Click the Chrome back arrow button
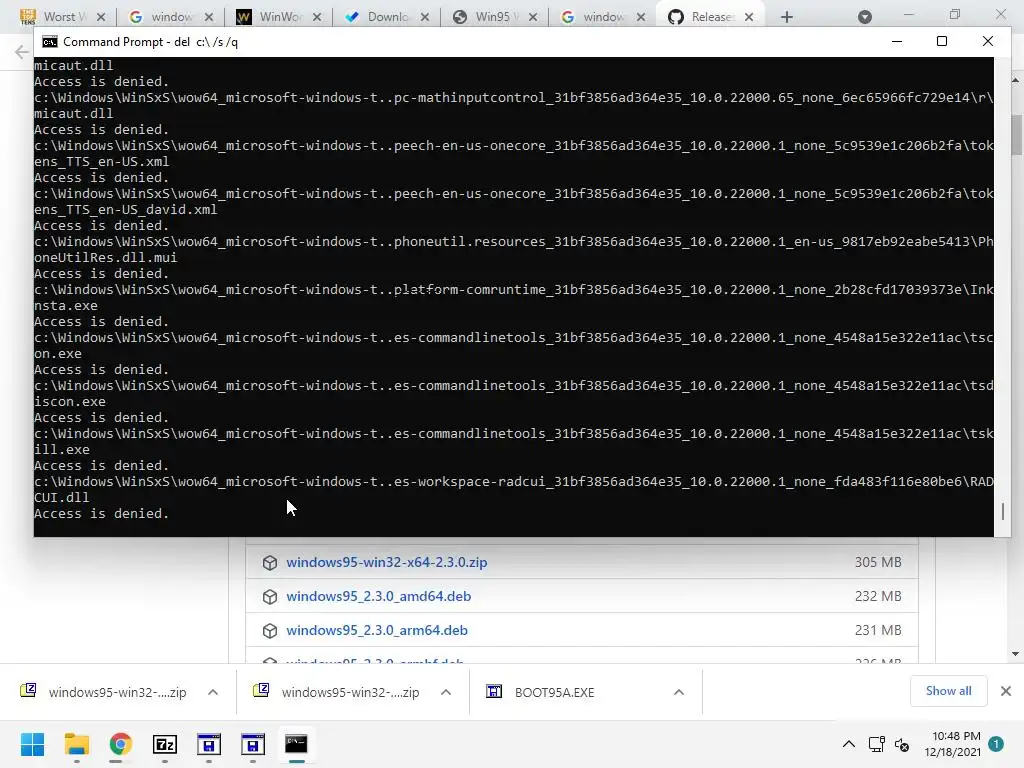Screen dimensions: 1024x768 (21, 52)
